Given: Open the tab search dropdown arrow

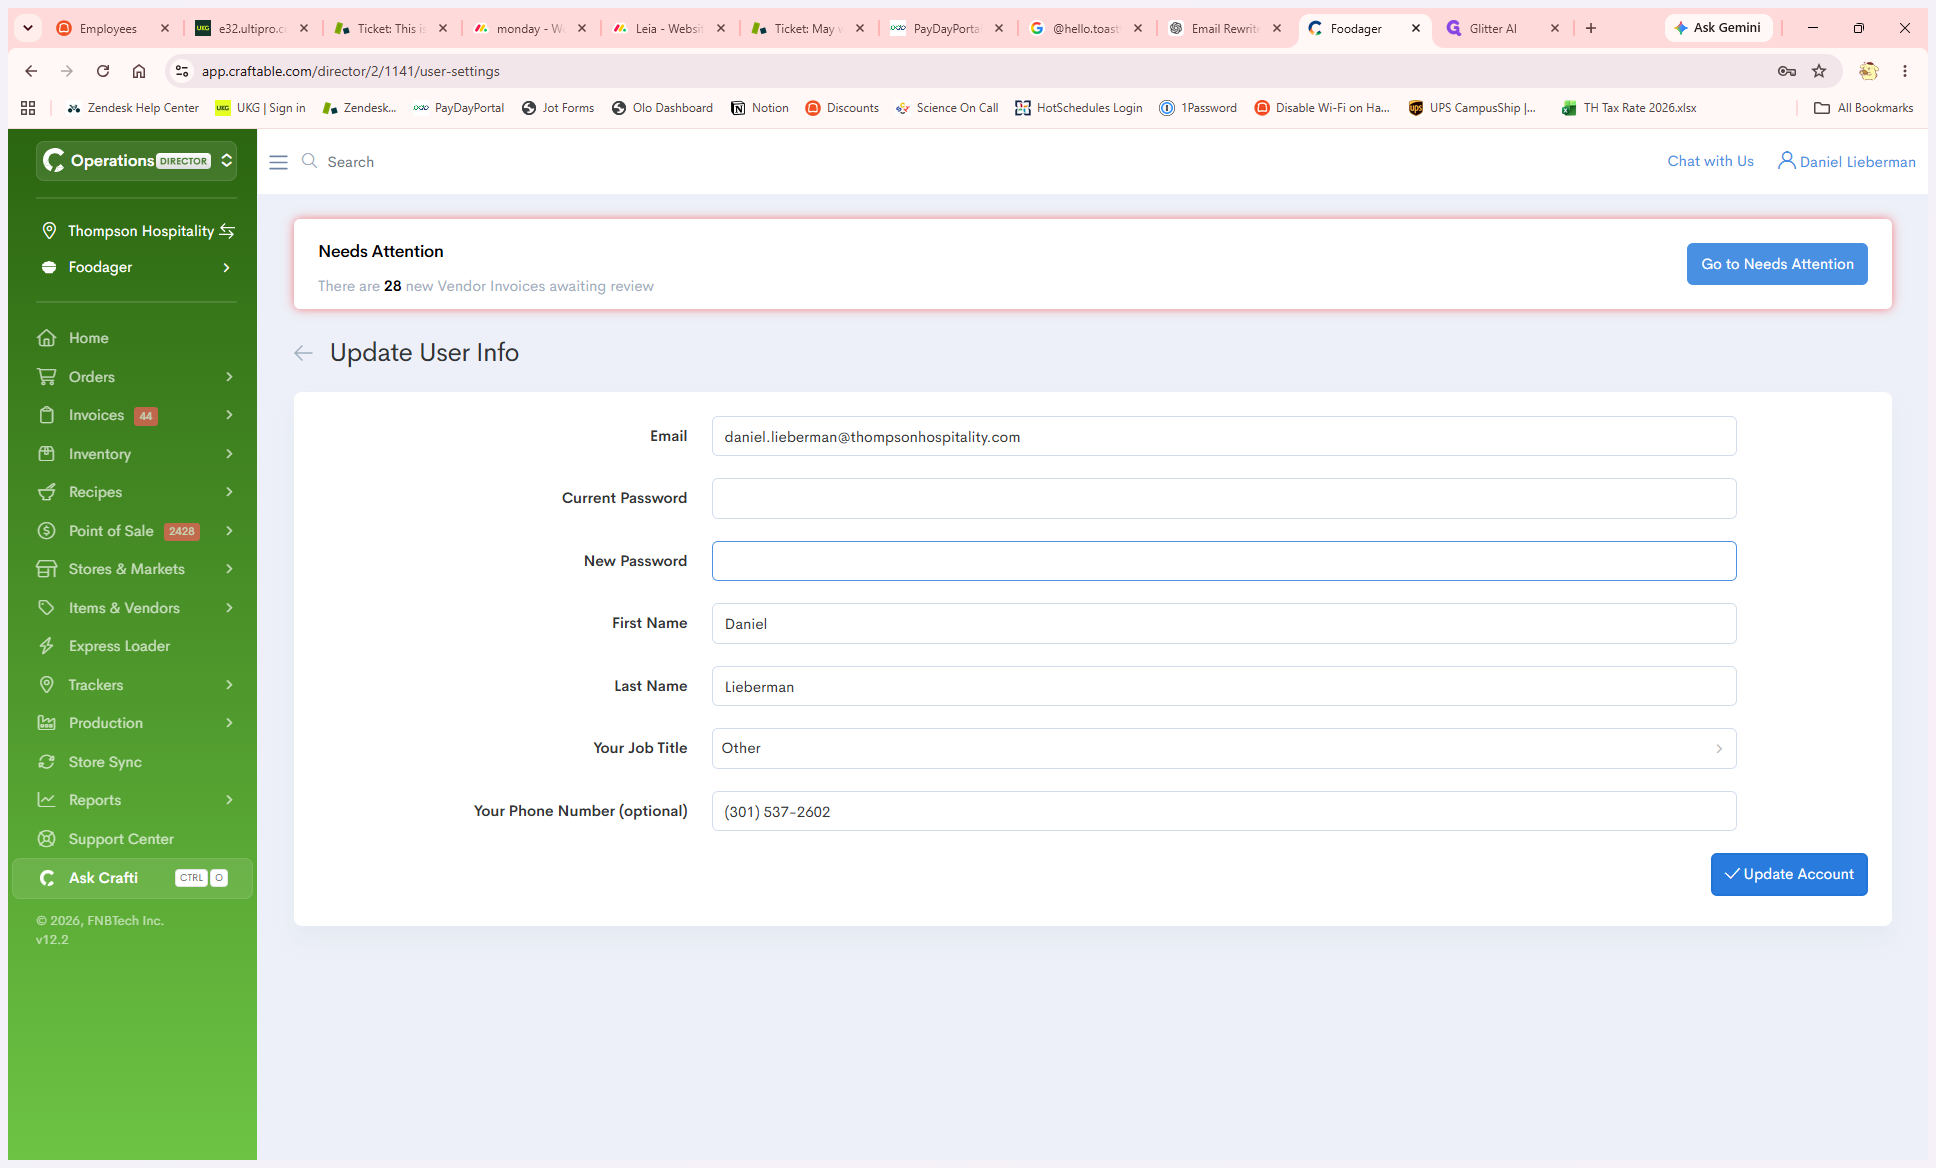Looking at the screenshot, I should tap(28, 28).
